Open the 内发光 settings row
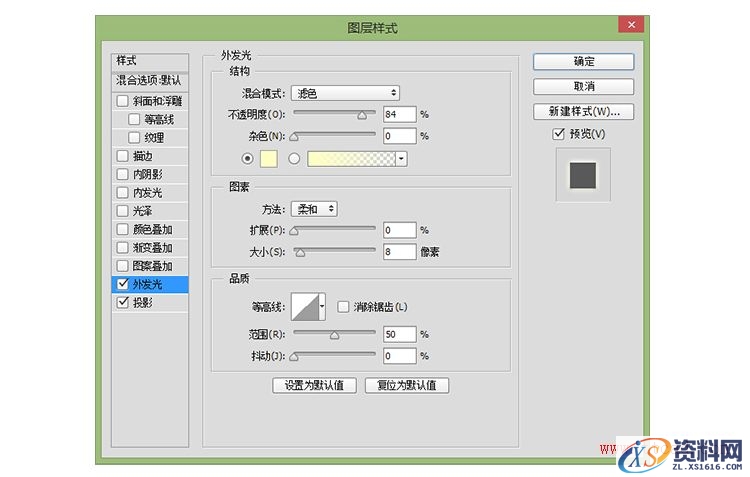The height and width of the screenshot is (477, 750). click(x=150, y=193)
